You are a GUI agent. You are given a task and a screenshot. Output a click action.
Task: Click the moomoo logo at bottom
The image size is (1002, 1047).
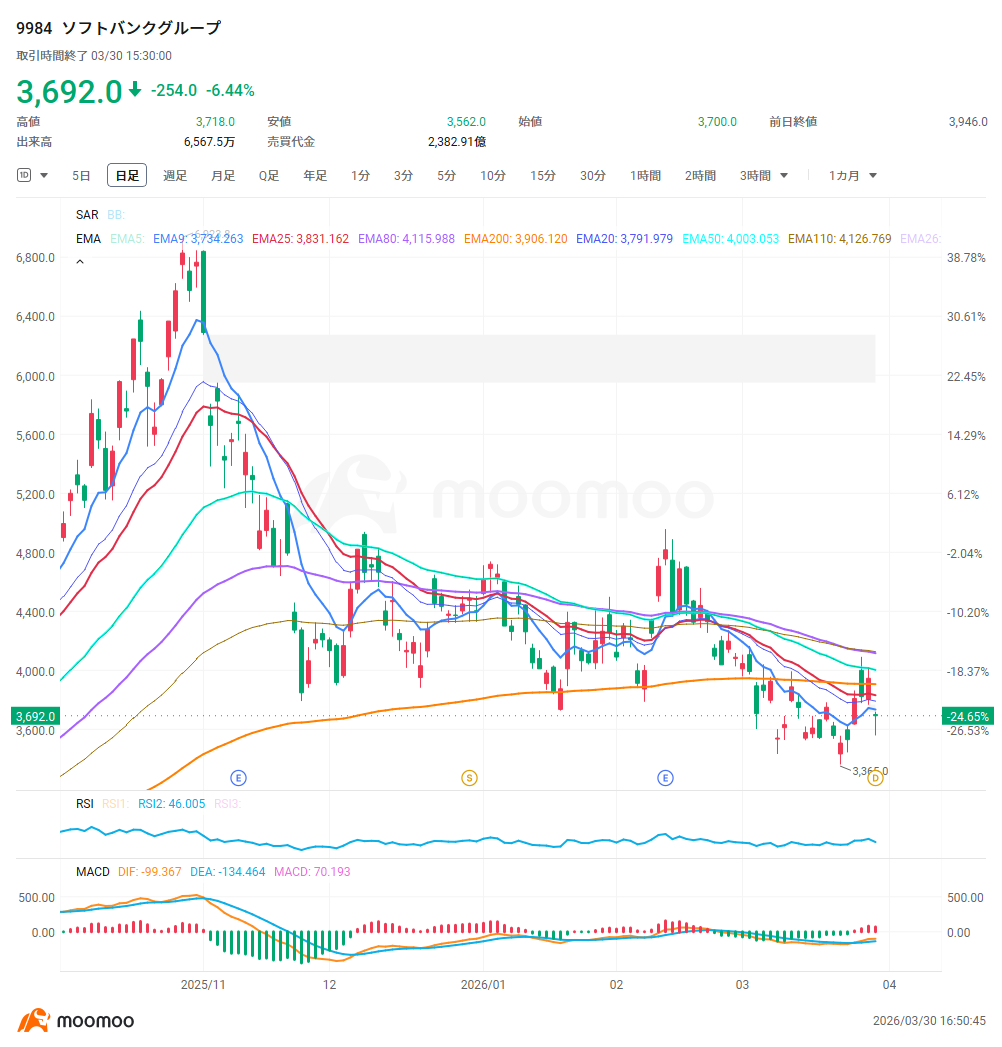[75, 1020]
